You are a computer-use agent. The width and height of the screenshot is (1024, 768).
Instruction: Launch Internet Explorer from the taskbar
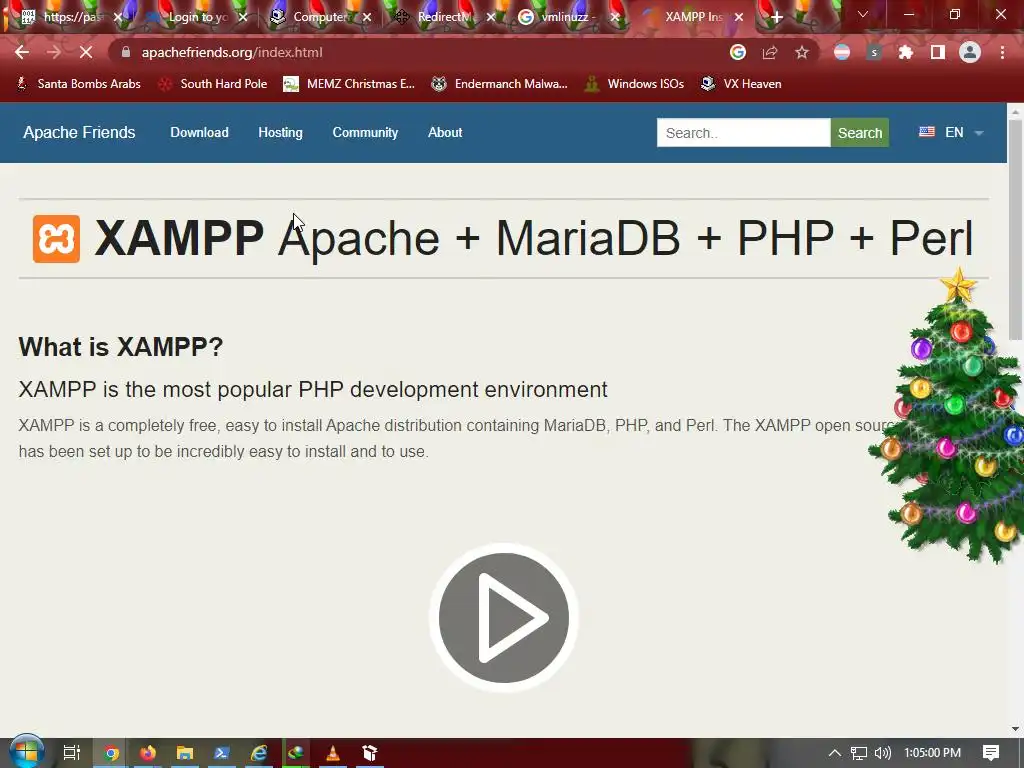[259, 753]
